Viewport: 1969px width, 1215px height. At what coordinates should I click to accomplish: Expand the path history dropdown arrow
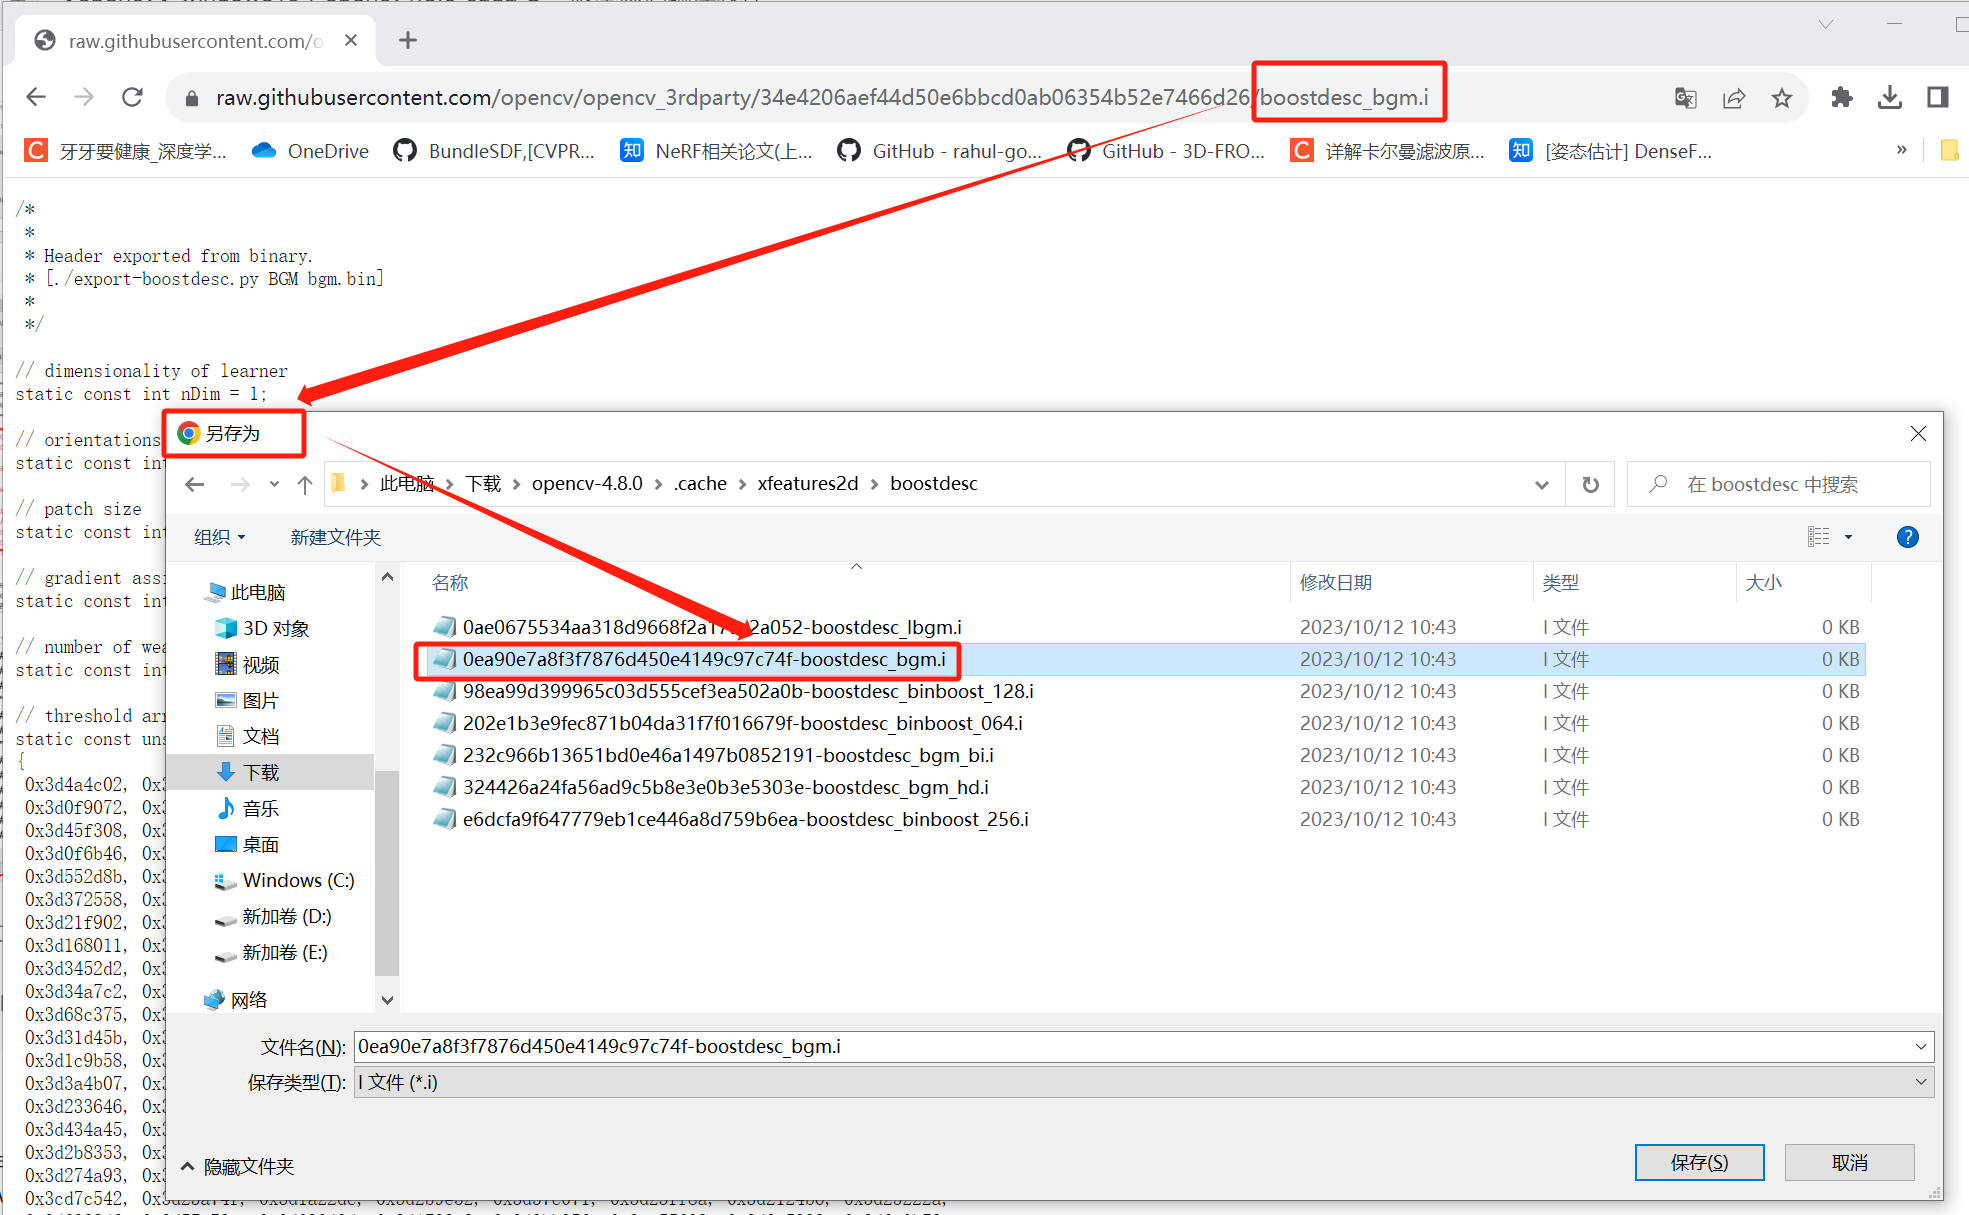coord(1541,485)
